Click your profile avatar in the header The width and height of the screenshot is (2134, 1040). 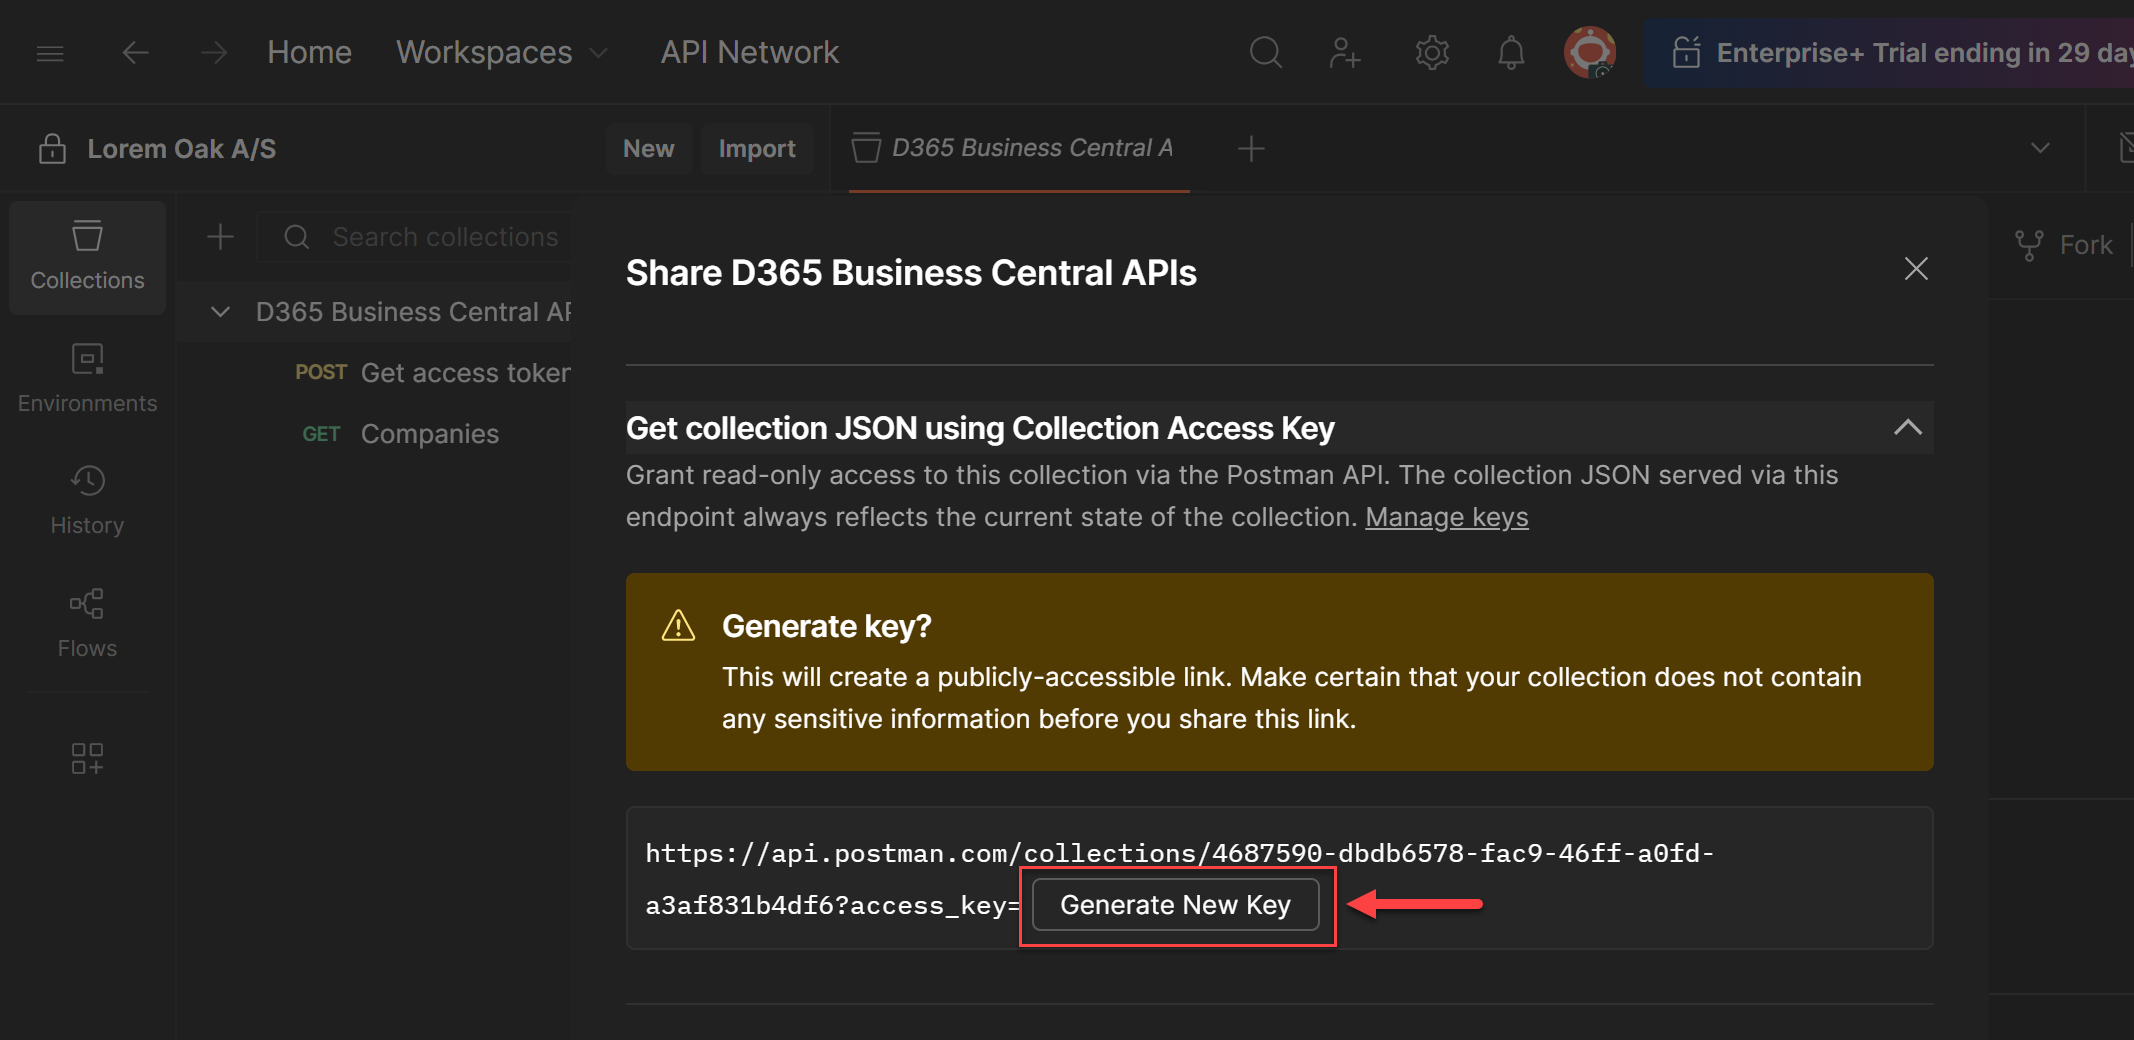[1590, 51]
